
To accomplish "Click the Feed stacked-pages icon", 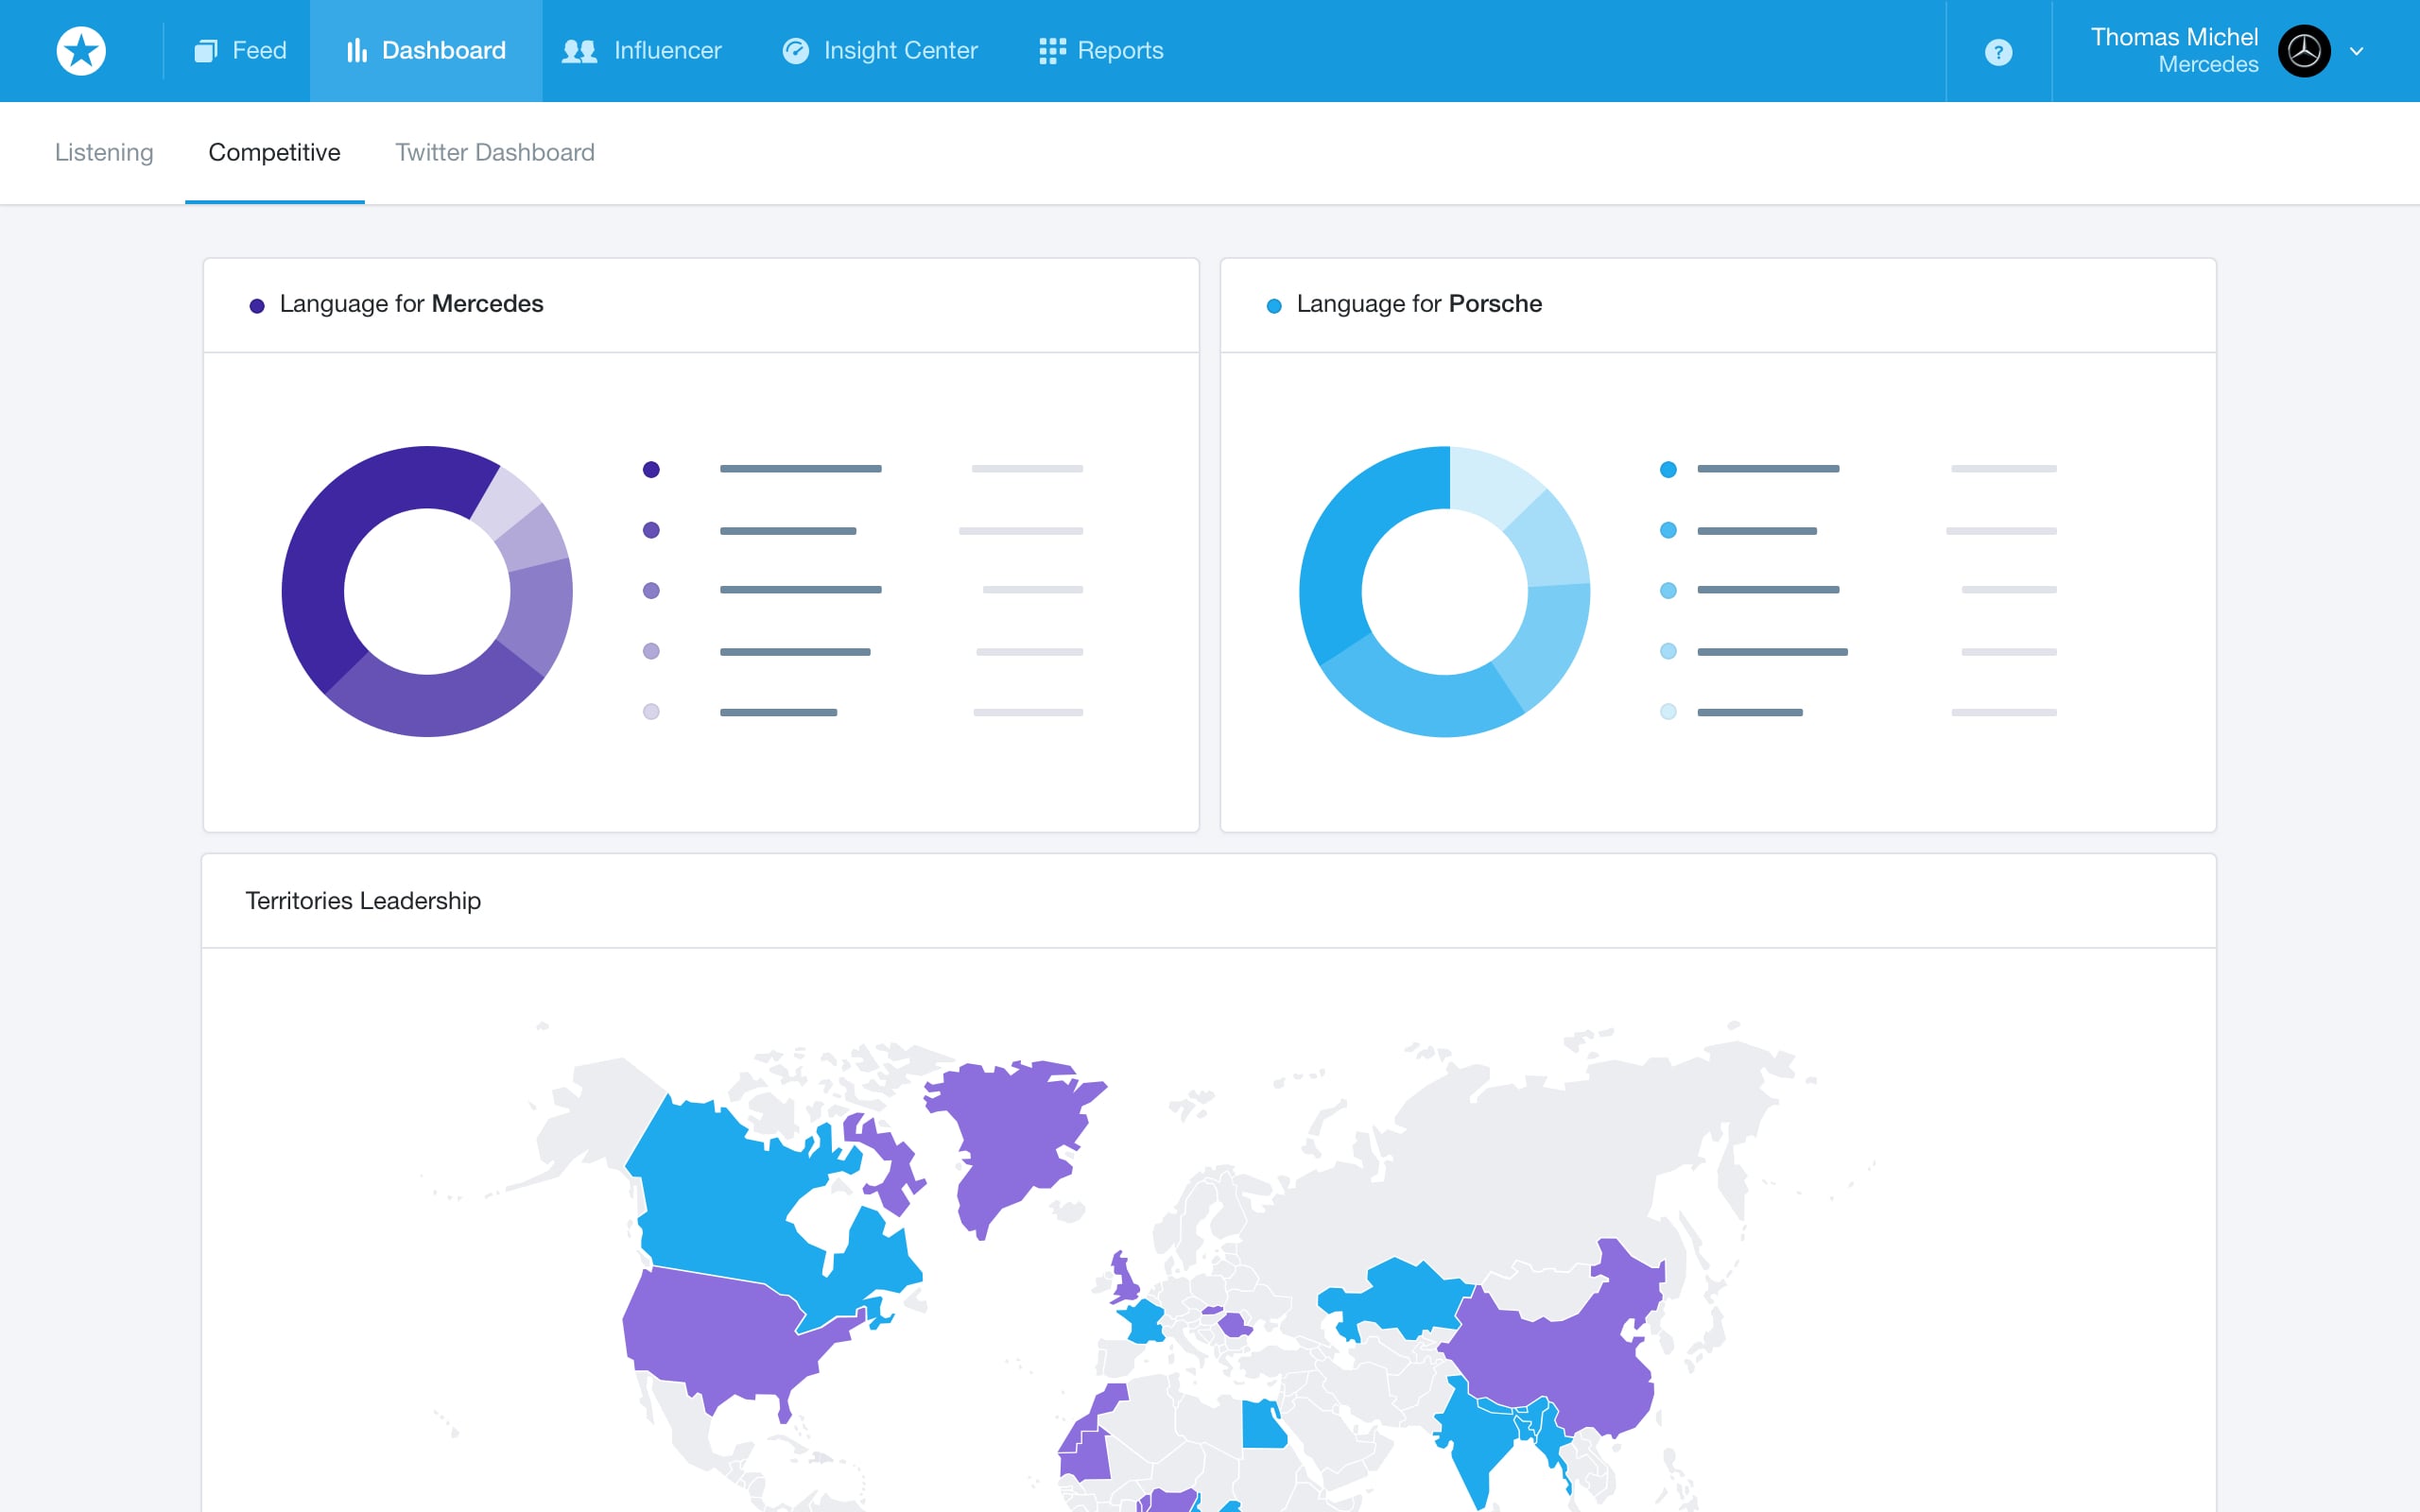I will (206, 51).
